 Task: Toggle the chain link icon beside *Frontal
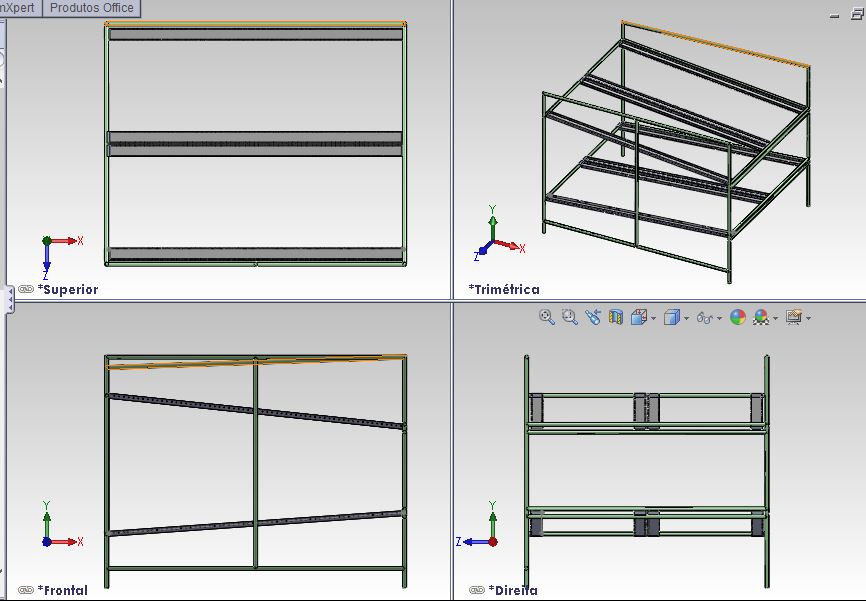point(24,590)
